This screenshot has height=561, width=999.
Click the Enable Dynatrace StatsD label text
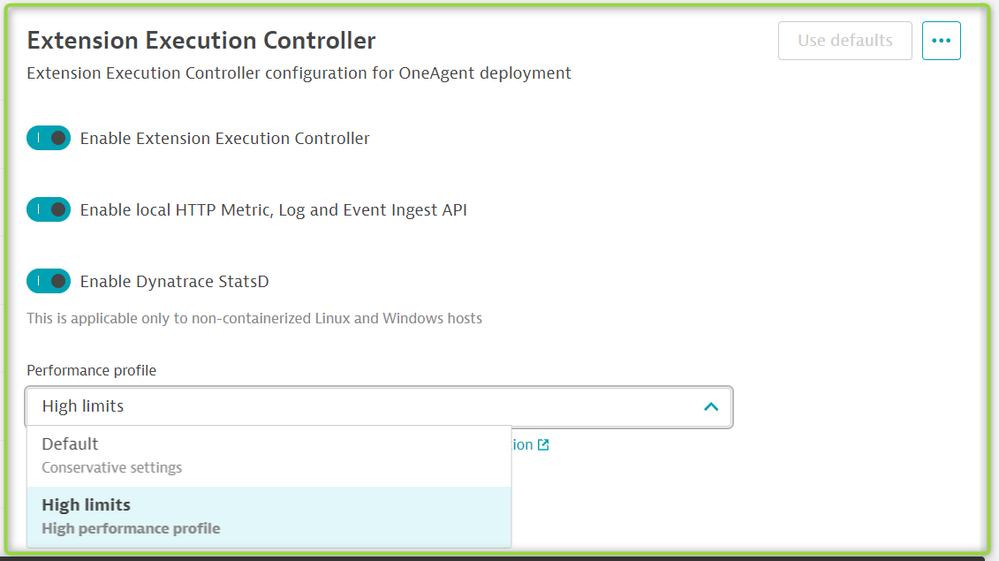coord(174,282)
